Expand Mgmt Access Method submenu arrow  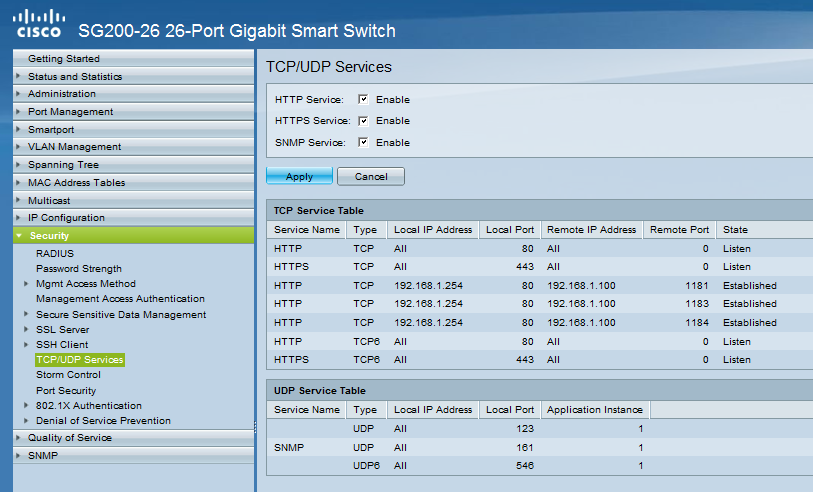click(26, 284)
